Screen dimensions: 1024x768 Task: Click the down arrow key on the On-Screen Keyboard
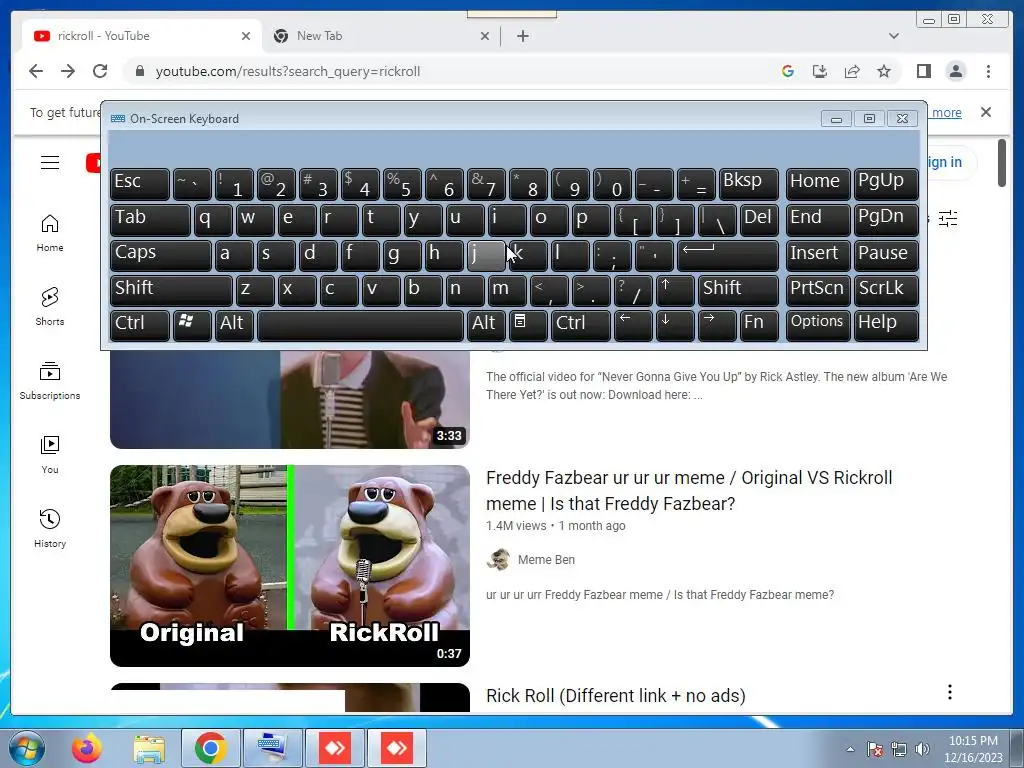(675, 325)
